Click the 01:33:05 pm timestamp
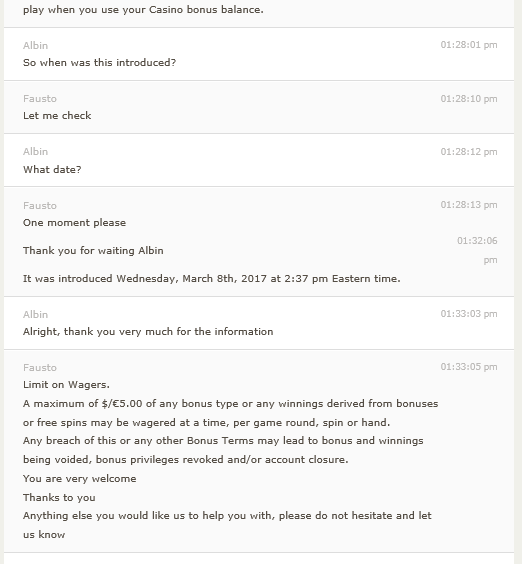This screenshot has height=564, width=522. pos(469,367)
